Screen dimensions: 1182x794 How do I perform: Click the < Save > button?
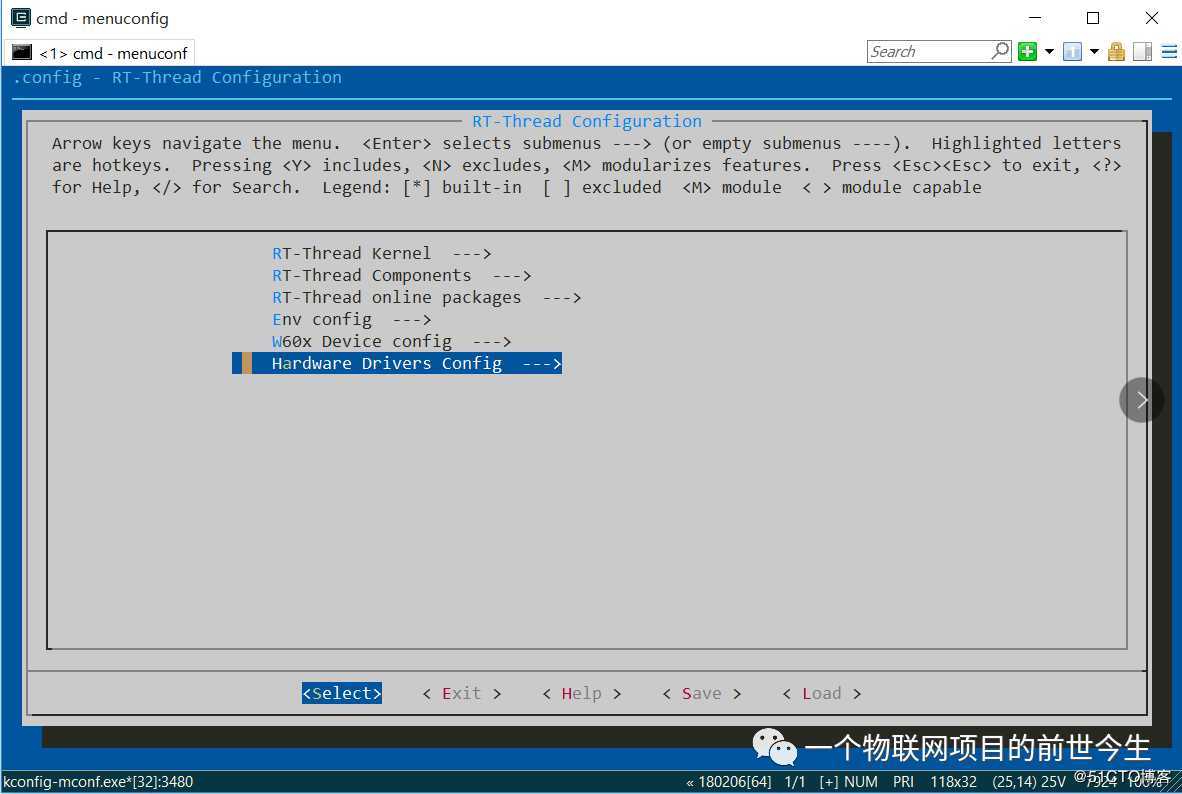[x=701, y=693]
